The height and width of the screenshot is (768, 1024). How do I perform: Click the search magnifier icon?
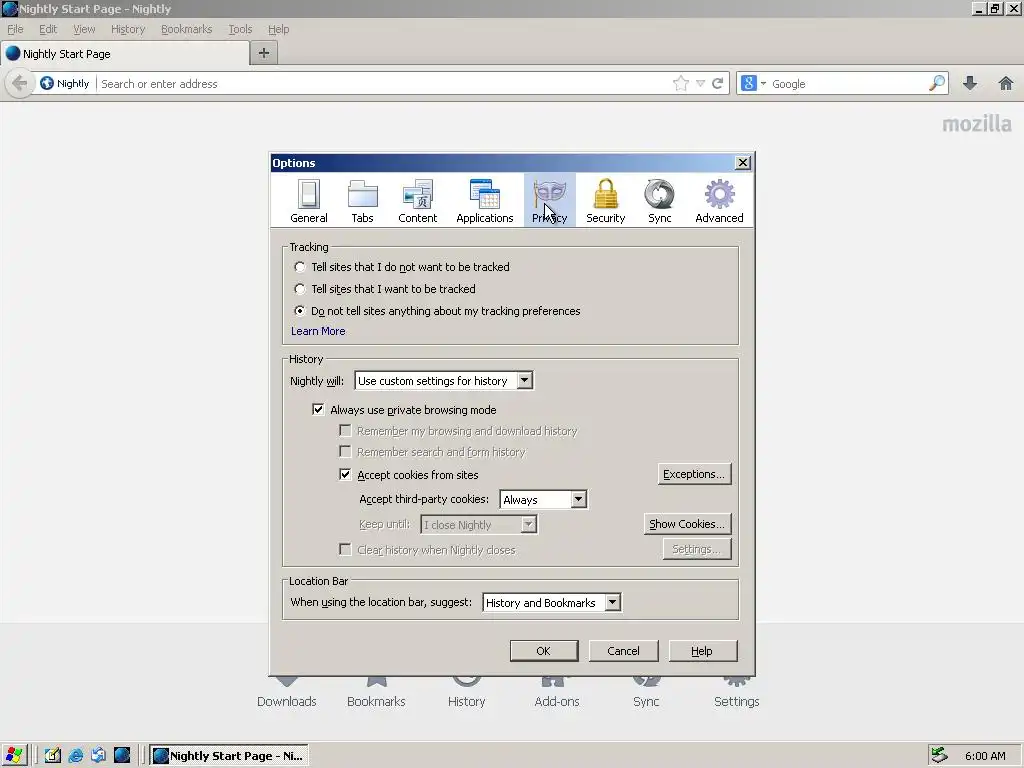(936, 83)
